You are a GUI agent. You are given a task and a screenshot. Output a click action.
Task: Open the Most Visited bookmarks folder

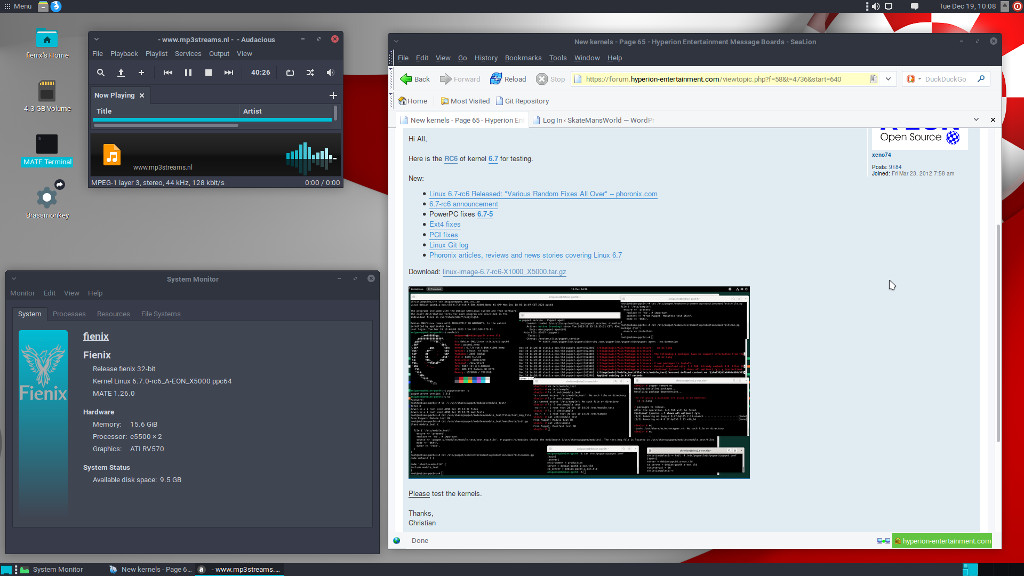[464, 101]
